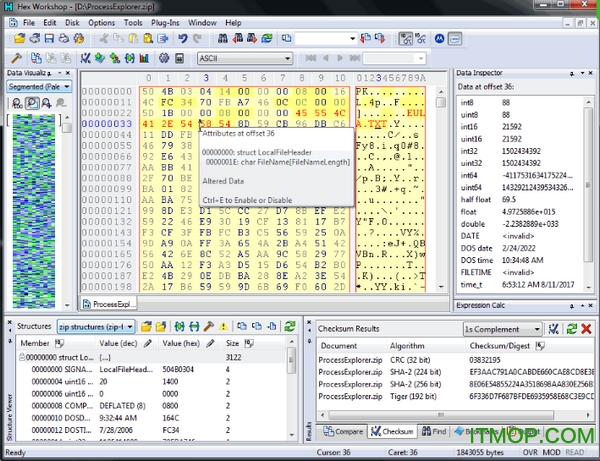Click the Compare files icon in second toolbar
Viewport: 600px width, 461px height.
pos(36,58)
